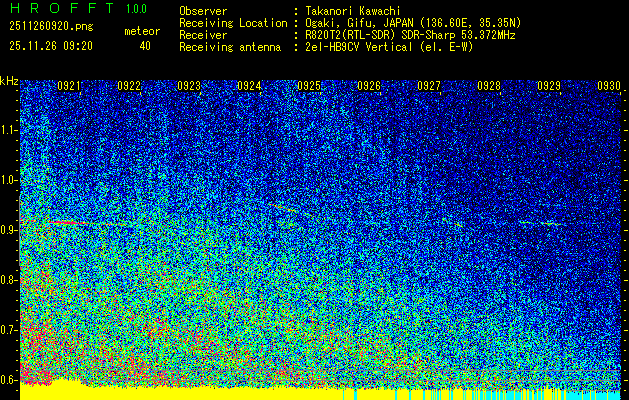Viewport: 629px width, 400px height.
Task: Click the HROFFT title text
Action: coord(62,8)
